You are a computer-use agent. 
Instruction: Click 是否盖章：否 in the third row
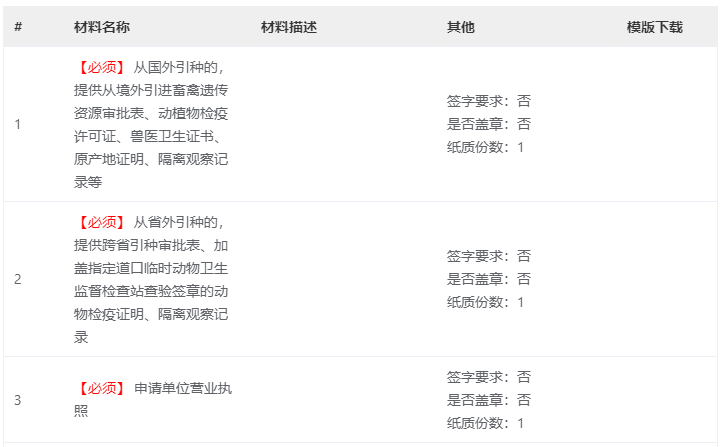pos(488,400)
